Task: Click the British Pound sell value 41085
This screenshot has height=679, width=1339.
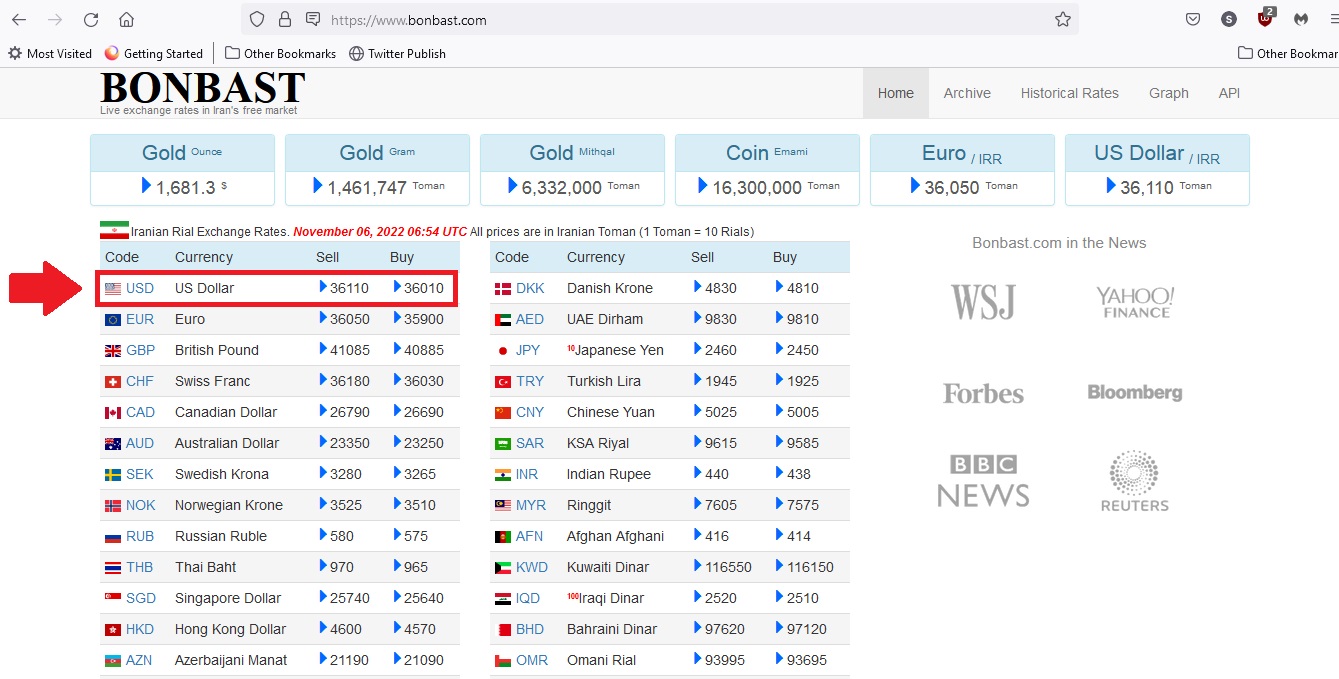Action: point(349,350)
